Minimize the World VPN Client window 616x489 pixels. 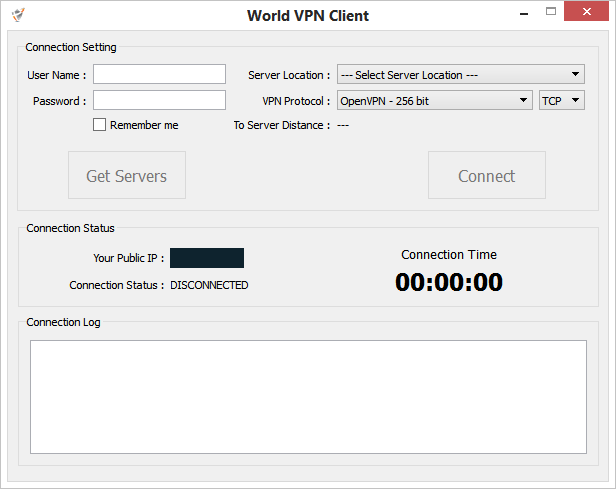pyautogui.click(x=524, y=13)
